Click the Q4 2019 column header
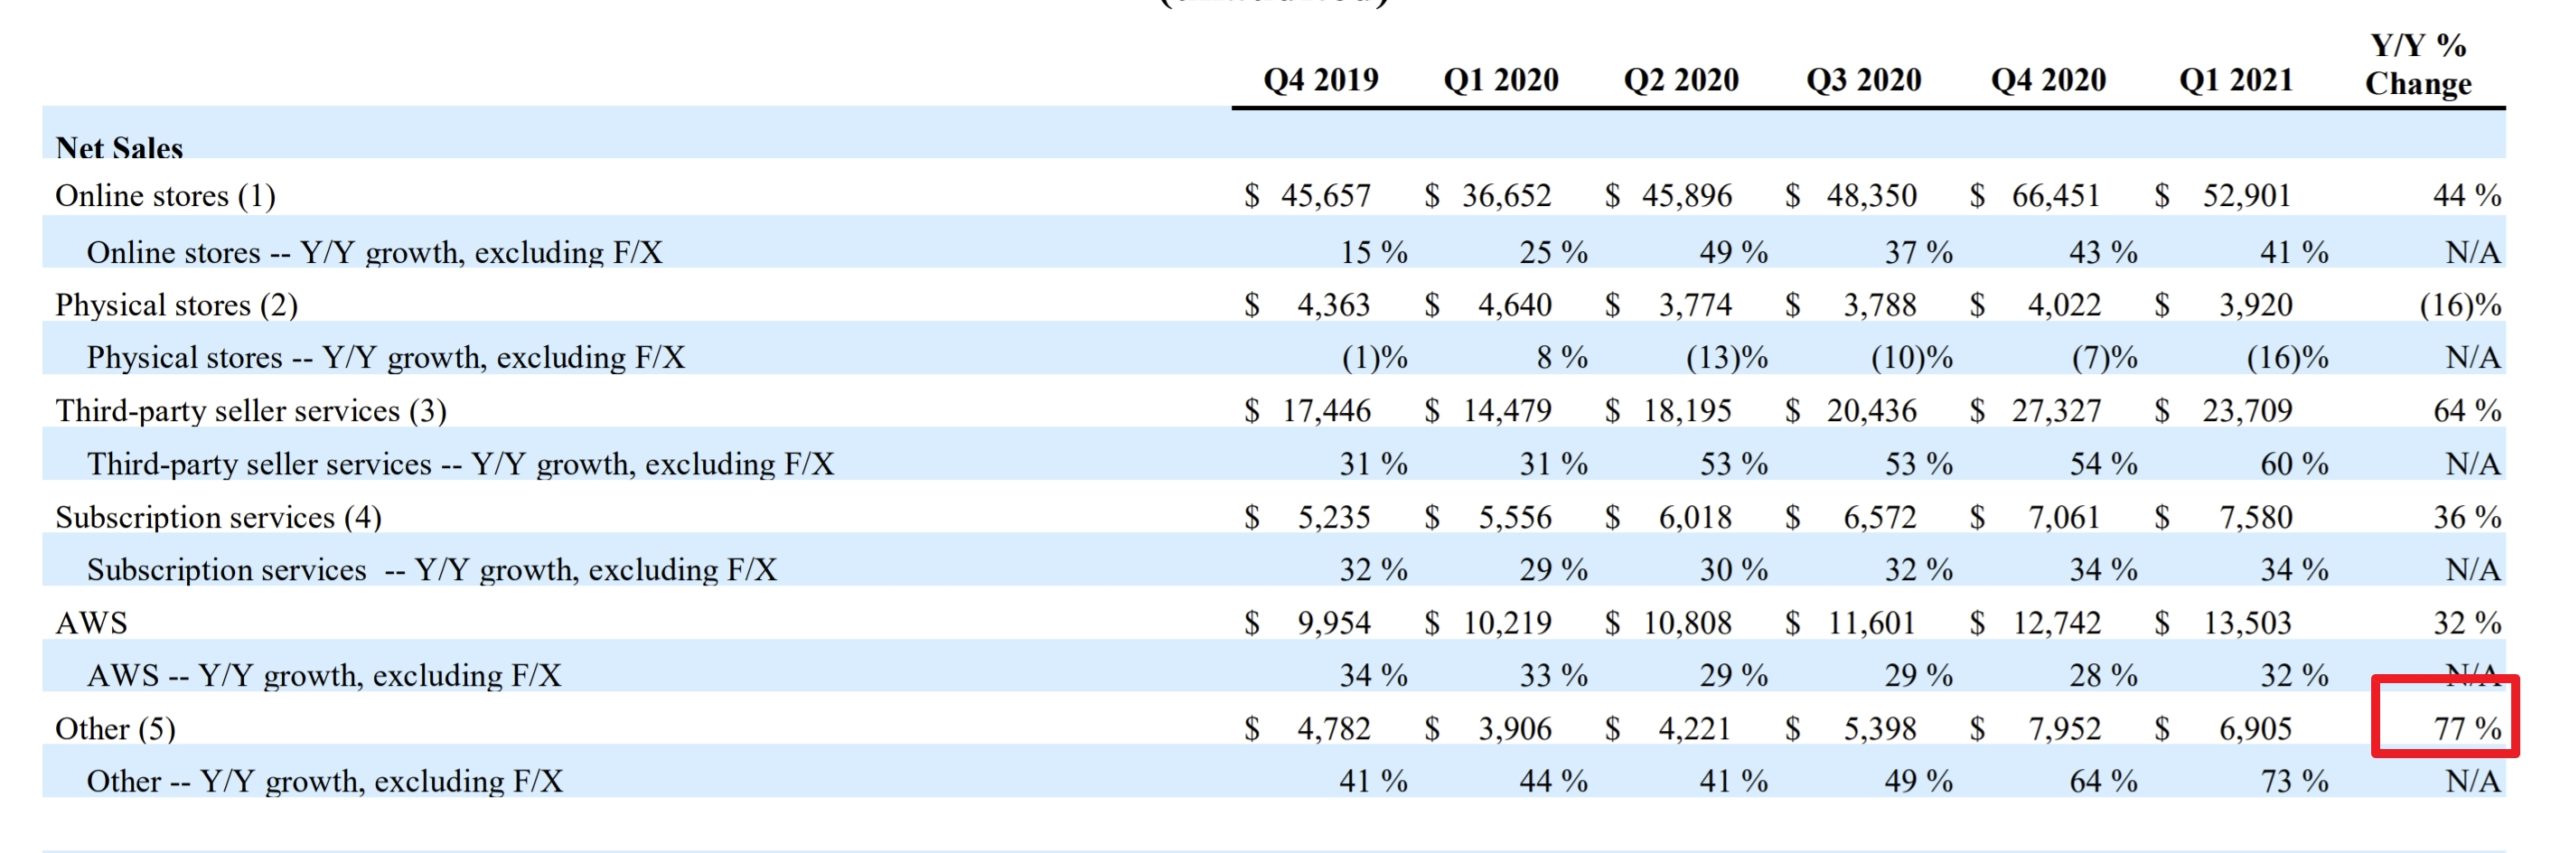This screenshot has width=2560, height=853. pos(1321,79)
